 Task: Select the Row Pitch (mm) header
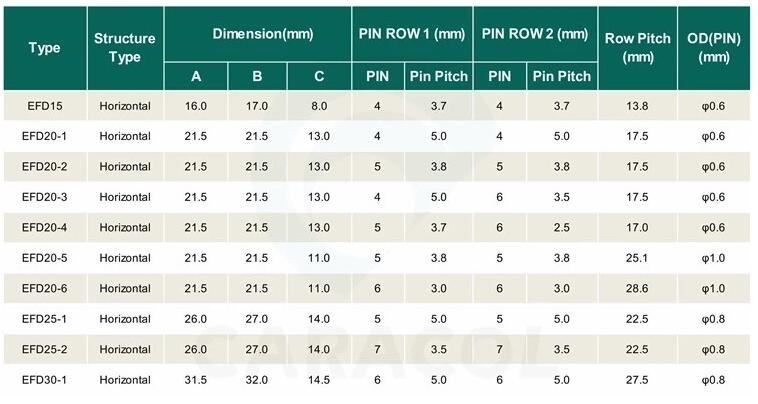[637, 48]
